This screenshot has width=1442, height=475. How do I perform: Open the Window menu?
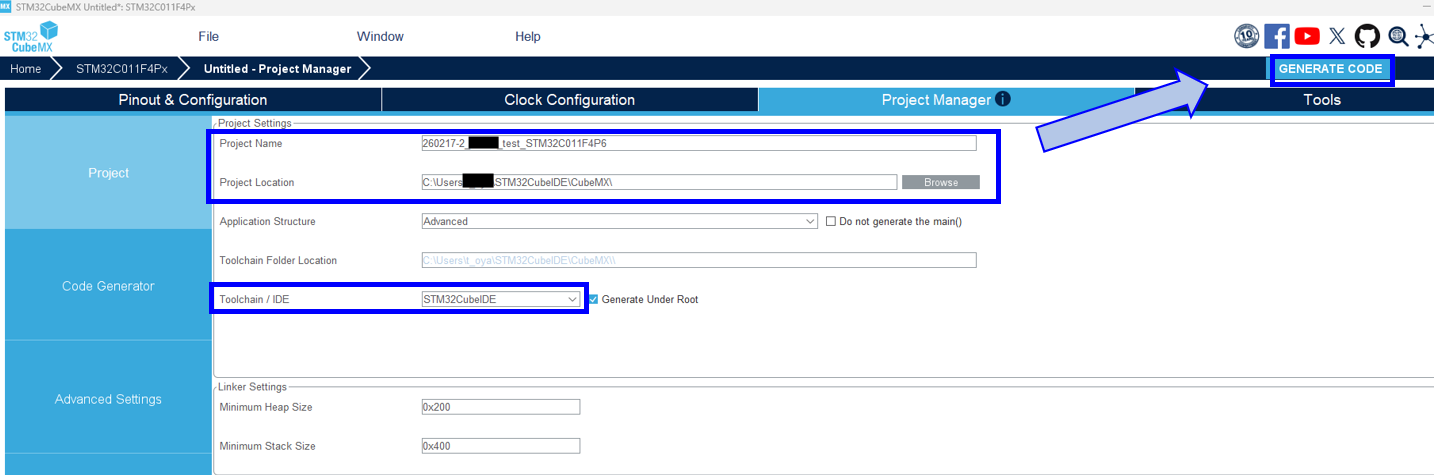click(380, 36)
